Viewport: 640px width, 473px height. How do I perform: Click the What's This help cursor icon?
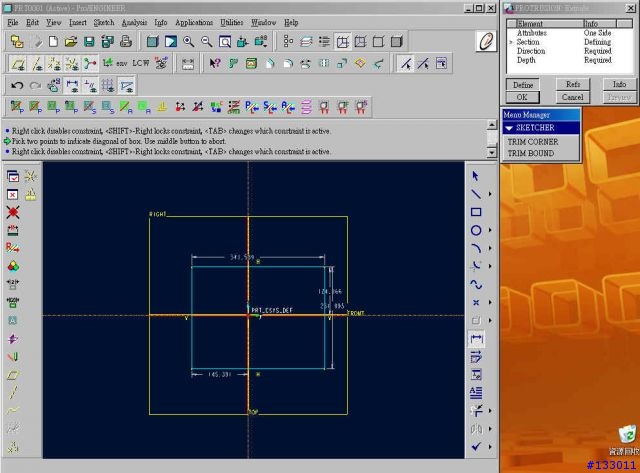[x=215, y=63]
